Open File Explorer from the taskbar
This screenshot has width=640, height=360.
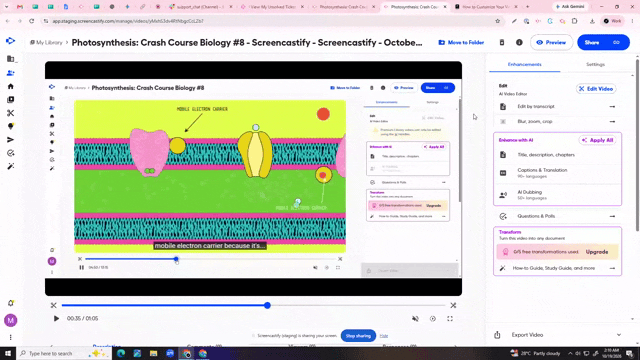coord(153,353)
